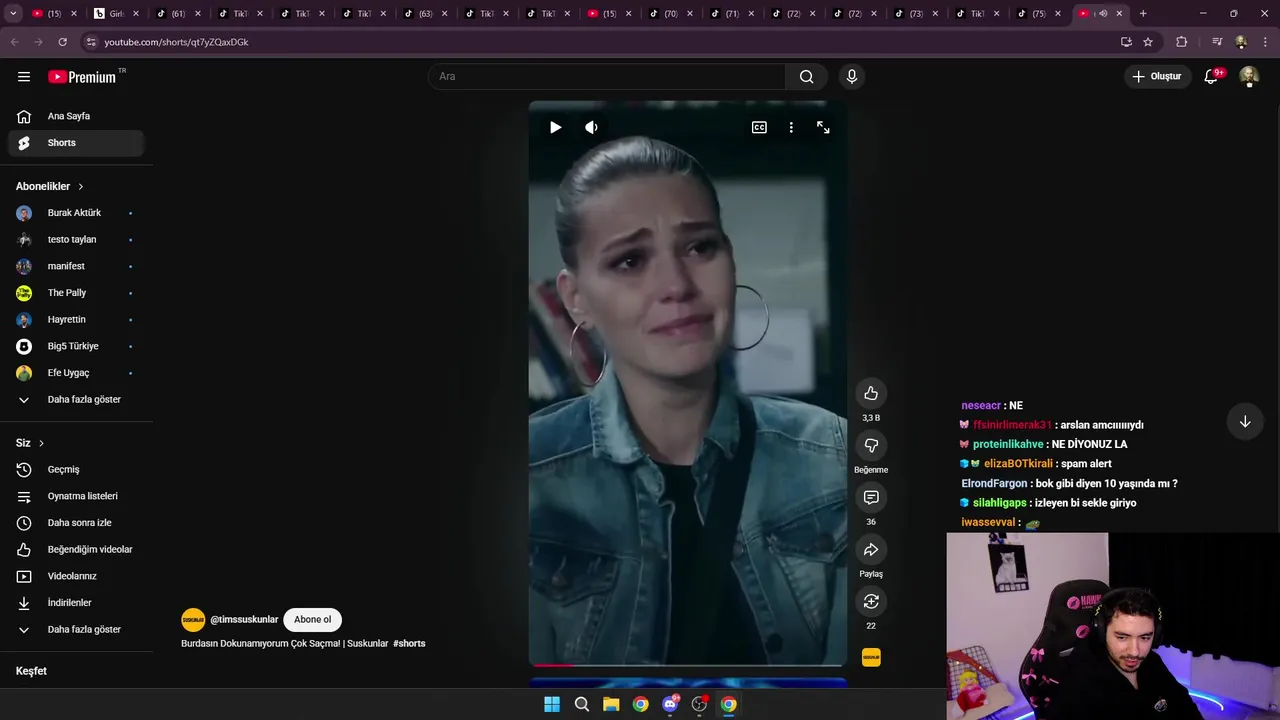This screenshot has height=720, width=1280.
Task: Like the Short with thumbs up
Action: pos(871,393)
